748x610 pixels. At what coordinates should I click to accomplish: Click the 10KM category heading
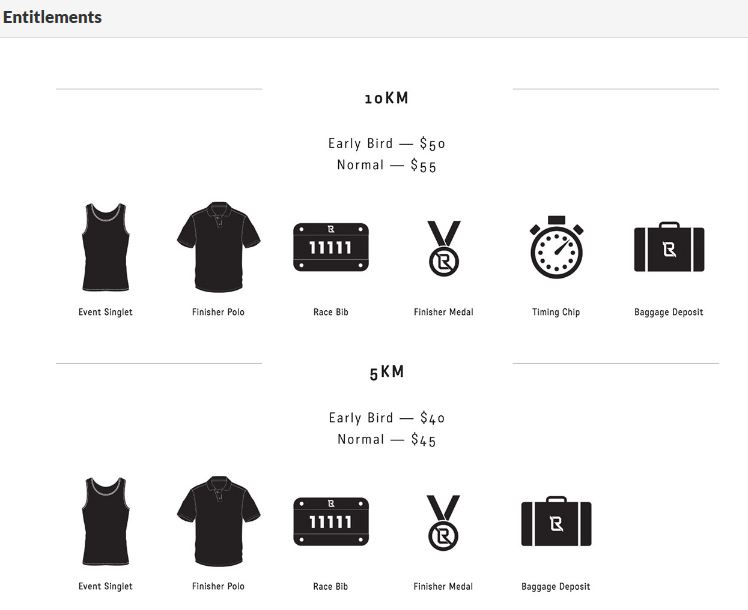click(x=387, y=98)
